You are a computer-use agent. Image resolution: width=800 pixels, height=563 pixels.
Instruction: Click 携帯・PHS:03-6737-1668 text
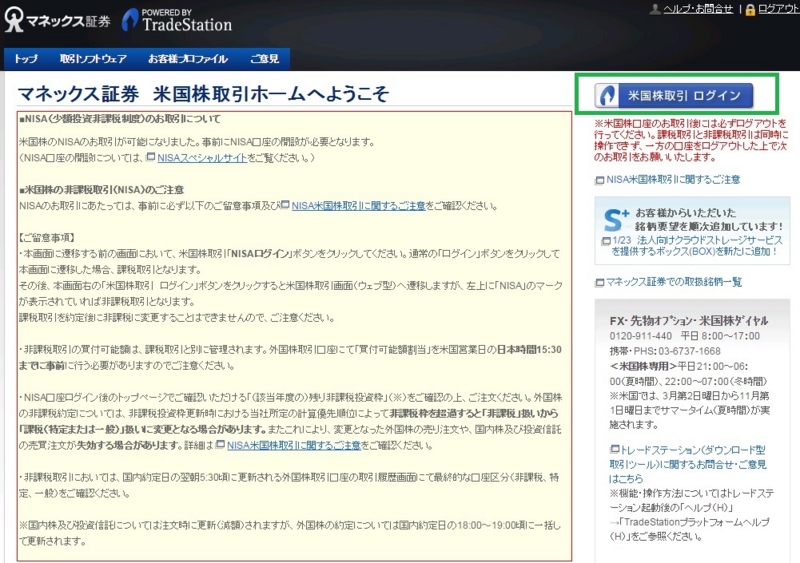click(665, 351)
